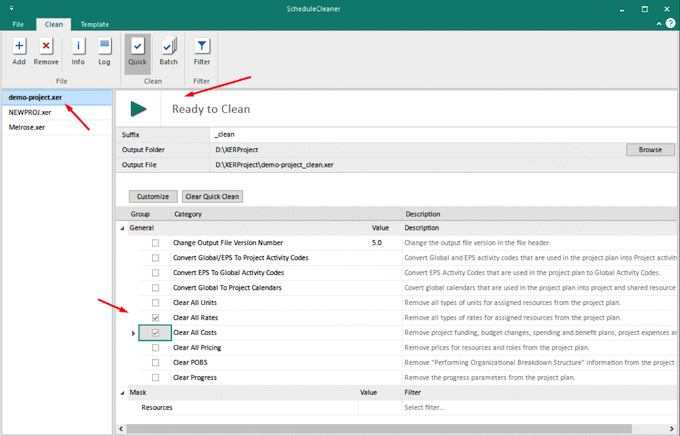Open the File tab
This screenshot has width=680, height=436.
pos(18,24)
